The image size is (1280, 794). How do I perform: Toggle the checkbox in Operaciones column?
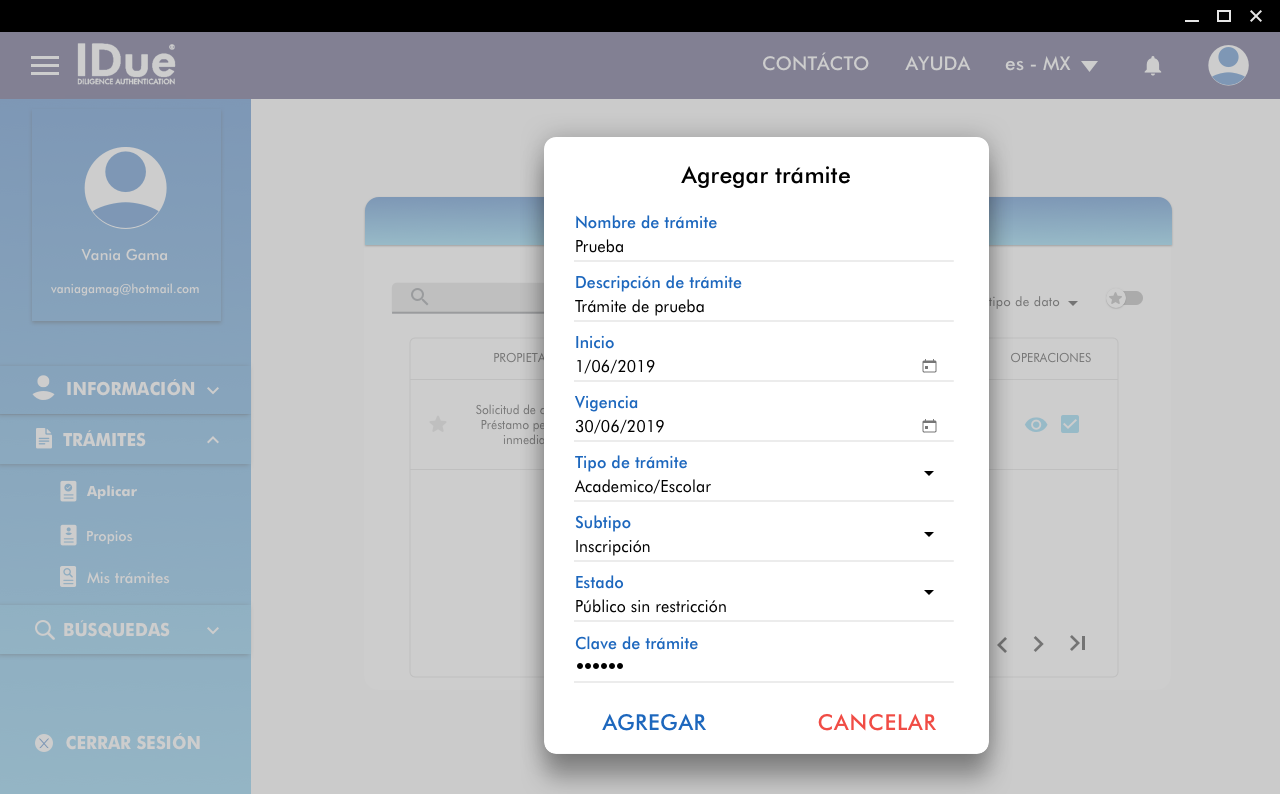(x=1070, y=425)
